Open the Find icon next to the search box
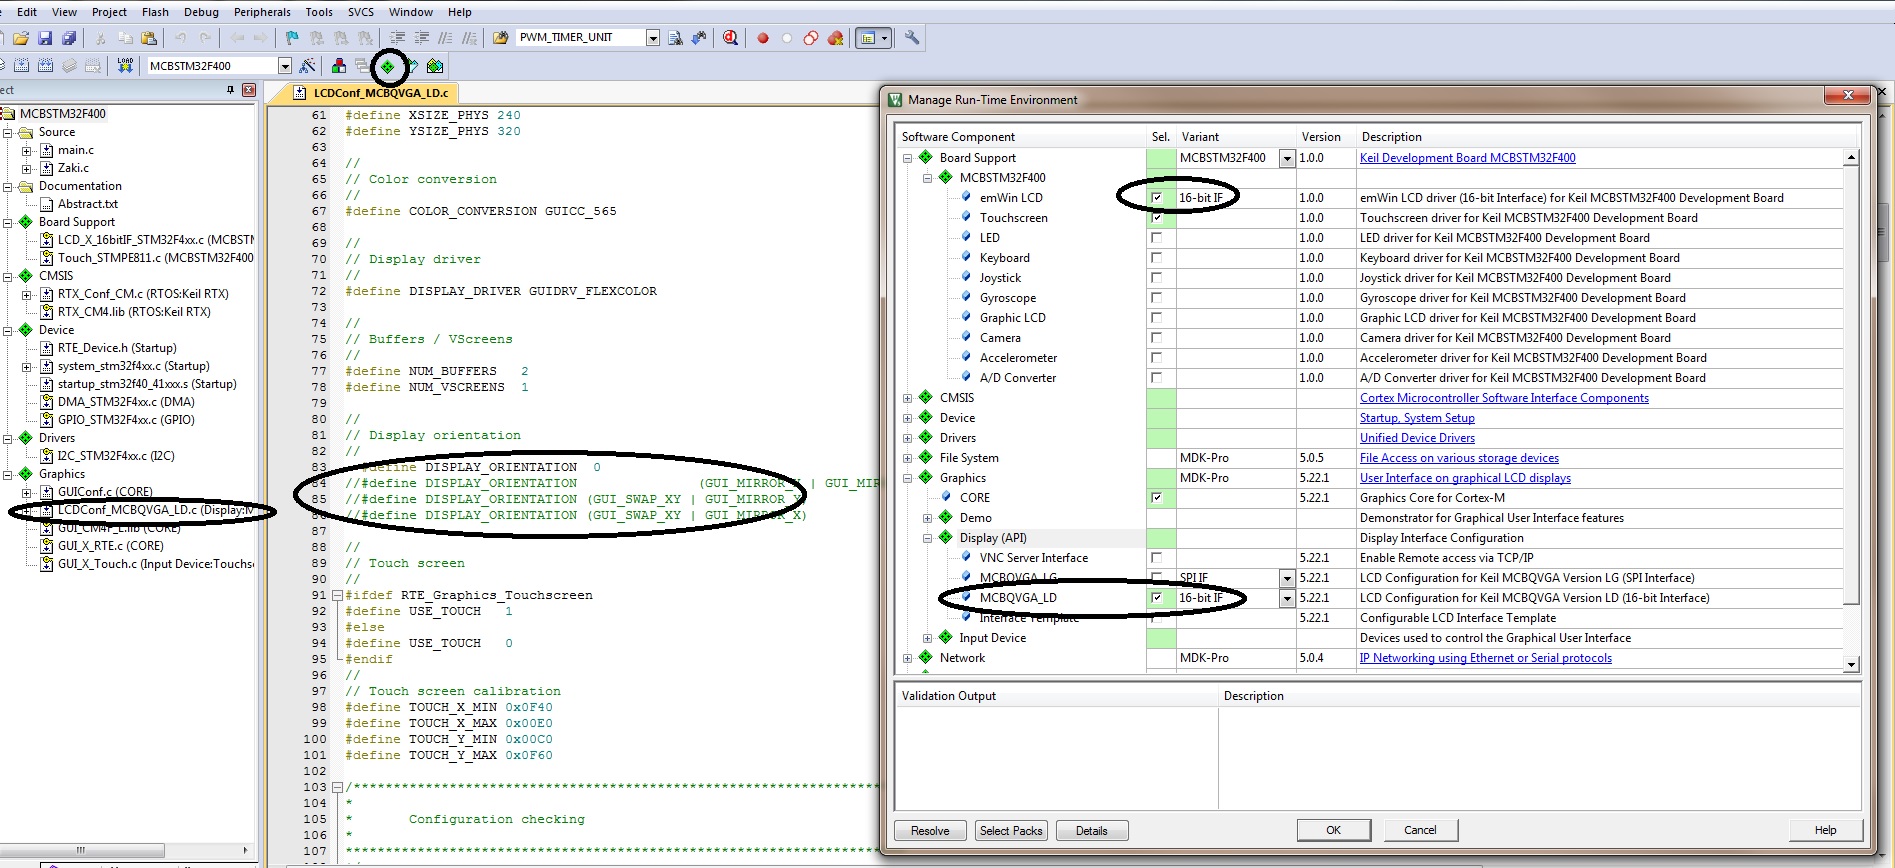The height and width of the screenshot is (868, 1895). point(675,38)
